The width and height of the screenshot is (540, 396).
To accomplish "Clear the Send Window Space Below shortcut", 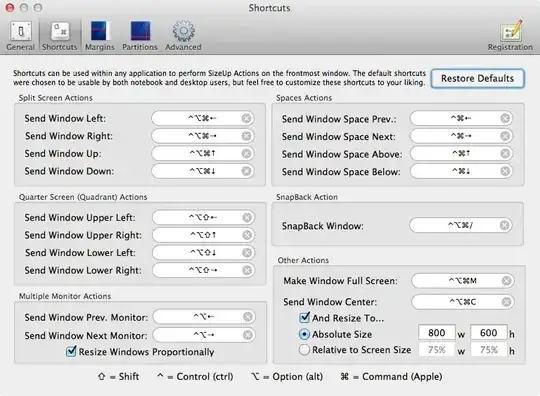I will point(505,171).
